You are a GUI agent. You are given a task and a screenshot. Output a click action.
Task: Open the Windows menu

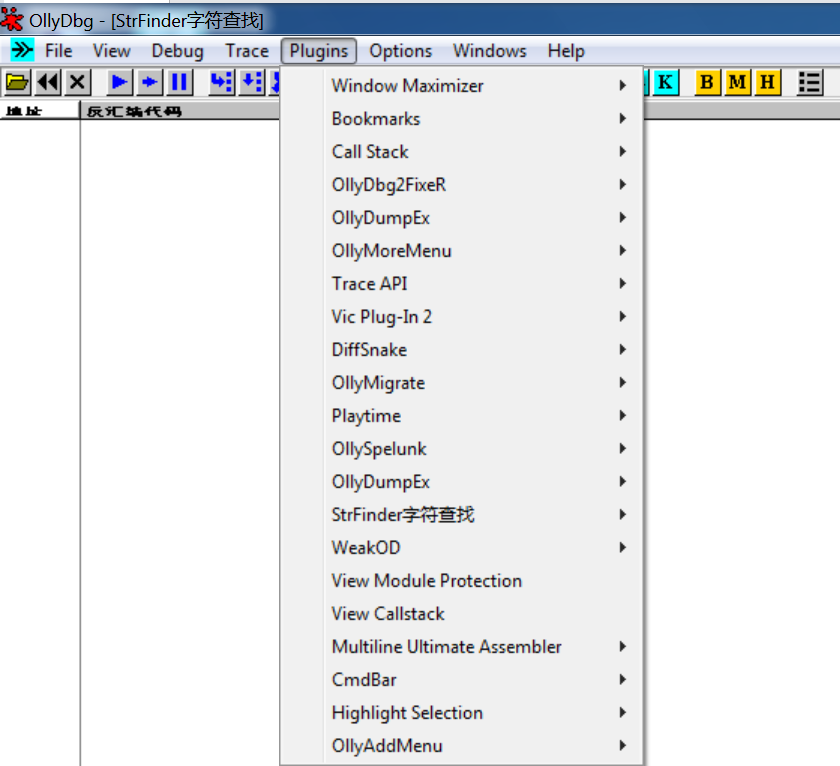pos(490,51)
